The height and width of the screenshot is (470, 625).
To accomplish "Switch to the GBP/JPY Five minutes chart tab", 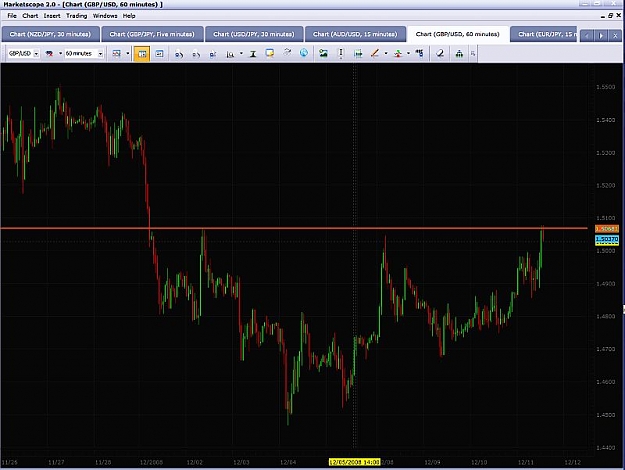I will click(152, 34).
